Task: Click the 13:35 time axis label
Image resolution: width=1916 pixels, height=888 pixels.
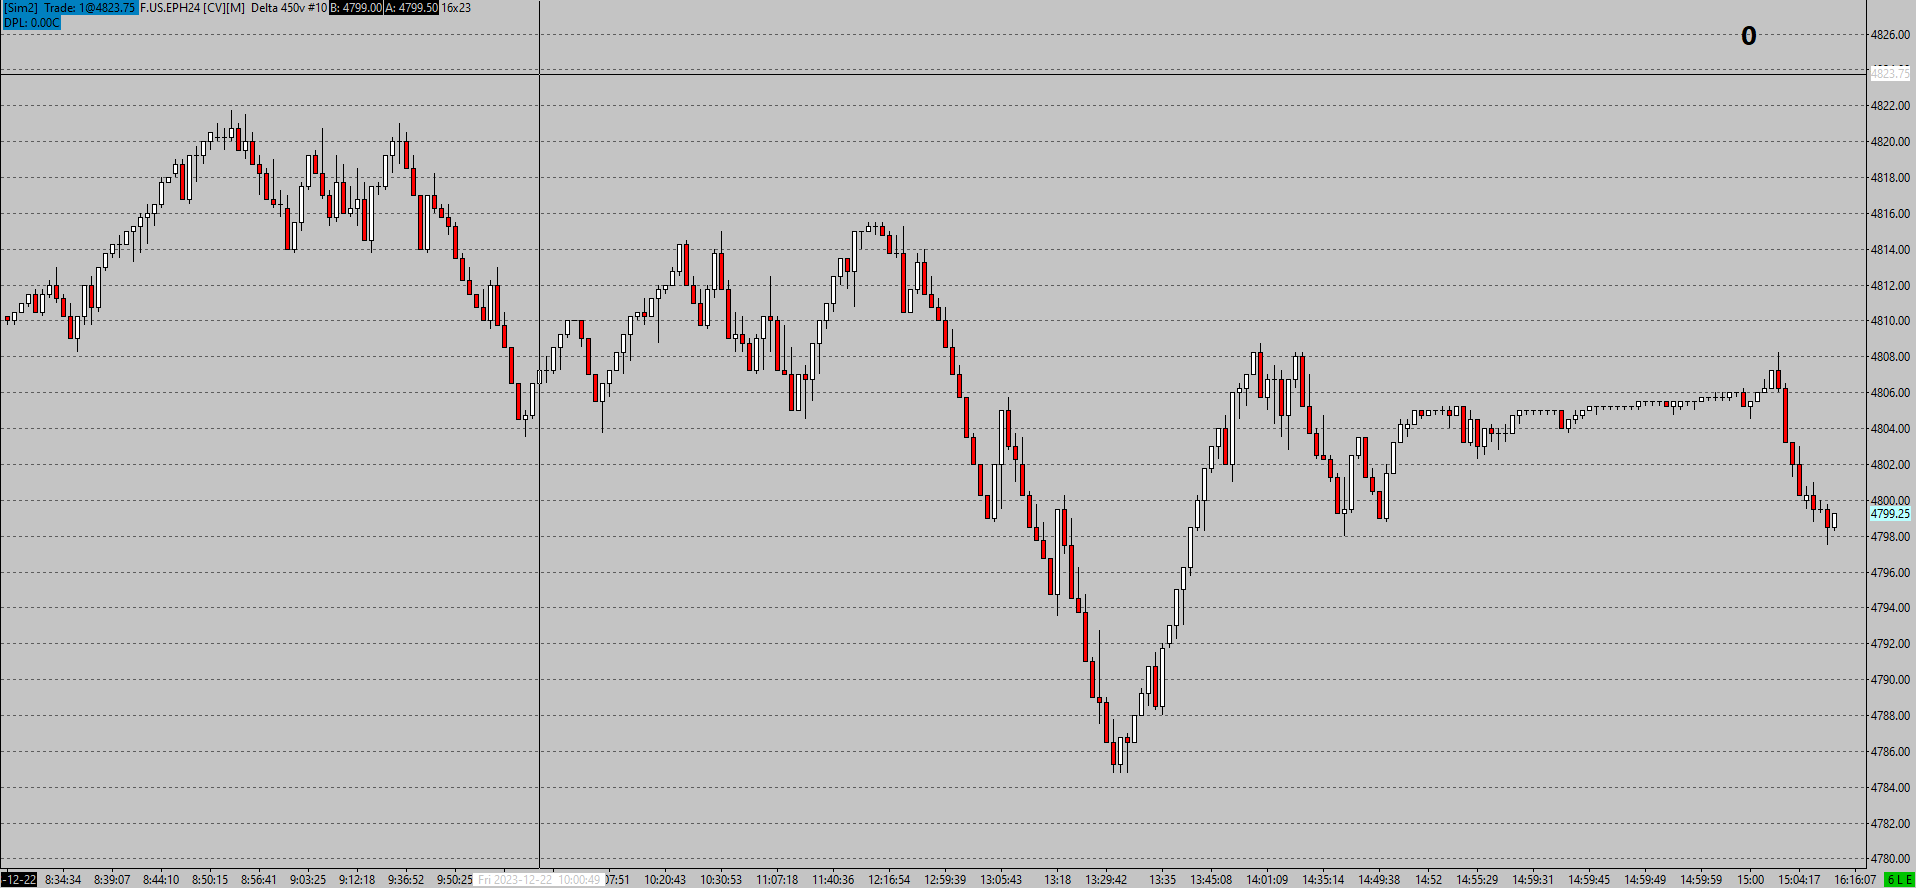Action: (1162, 880)
